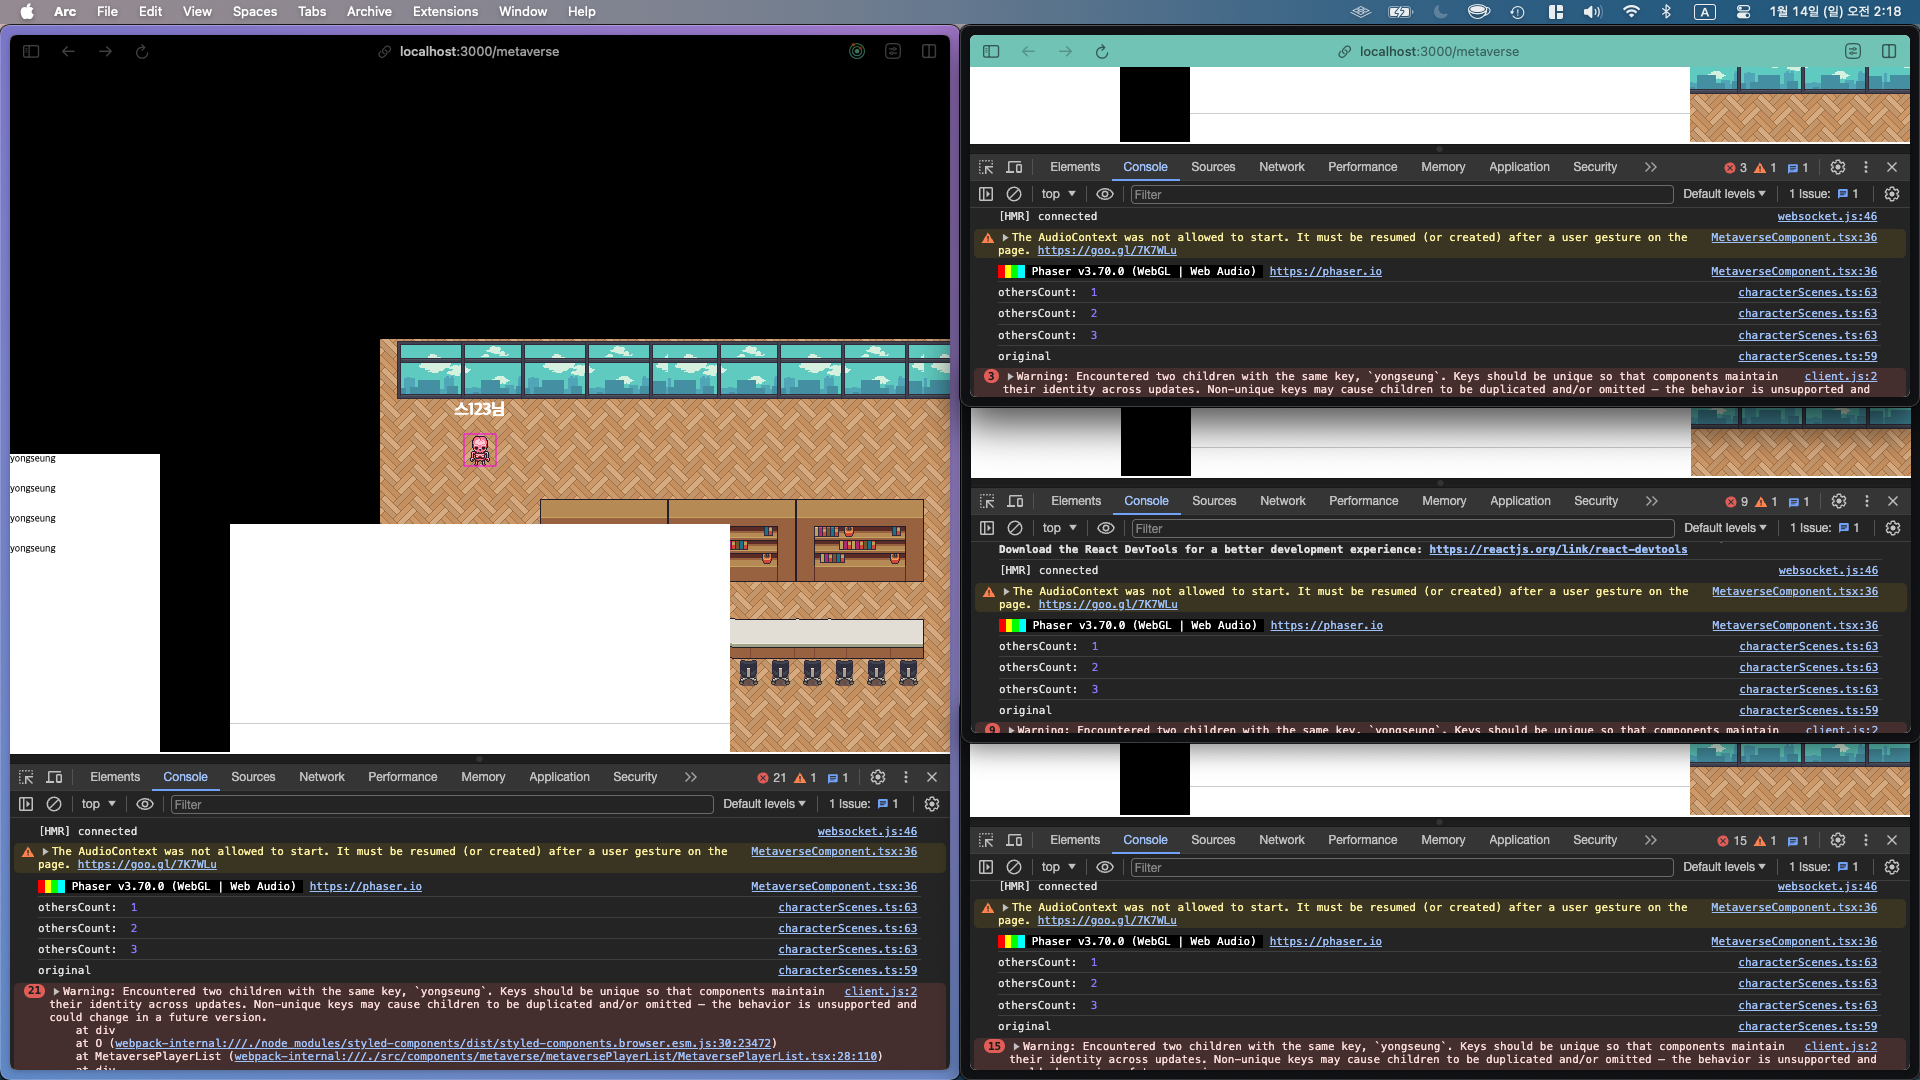Toggle live expression eye in left console
Viewport: 1920px width, 1080px height.
click(145, 804)
